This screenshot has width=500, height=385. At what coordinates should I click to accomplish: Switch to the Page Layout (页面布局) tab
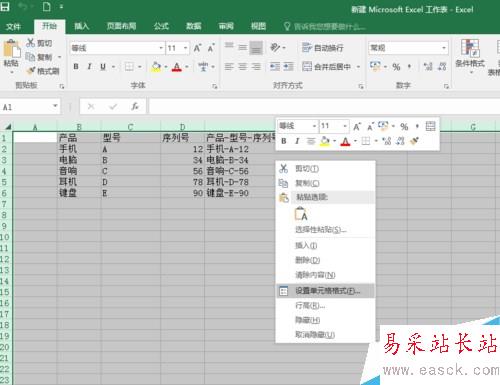[x=121, y=26]
